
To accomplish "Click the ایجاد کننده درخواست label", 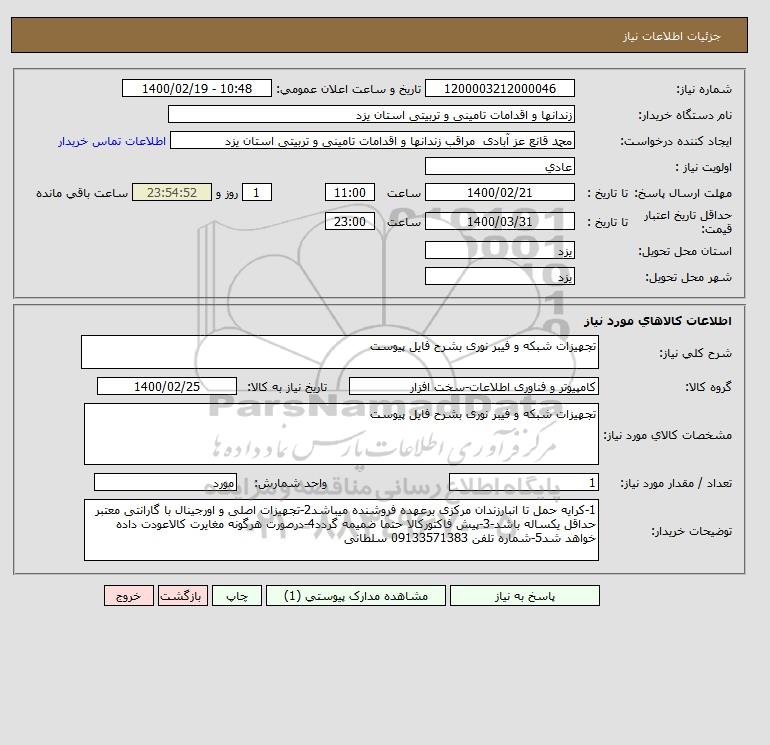I will [x=676, y=141].
